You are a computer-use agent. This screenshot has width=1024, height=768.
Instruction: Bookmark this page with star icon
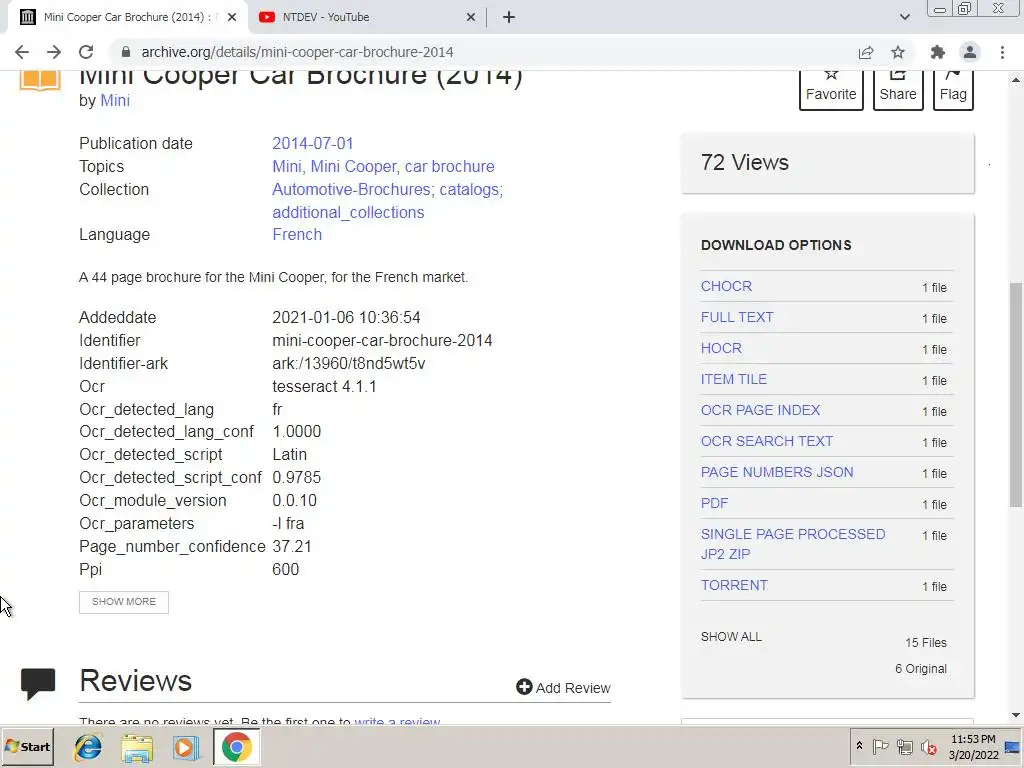click(898, 52)
